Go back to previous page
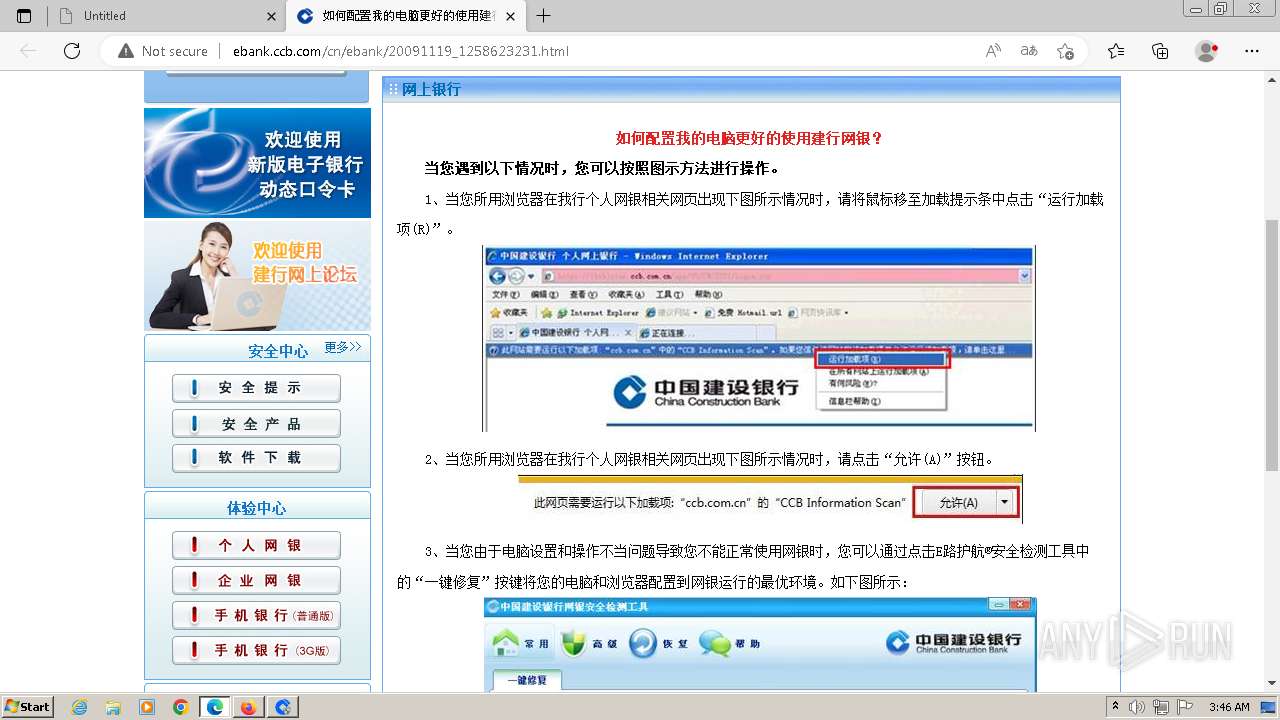1280x720 pixels. (28, 51)
